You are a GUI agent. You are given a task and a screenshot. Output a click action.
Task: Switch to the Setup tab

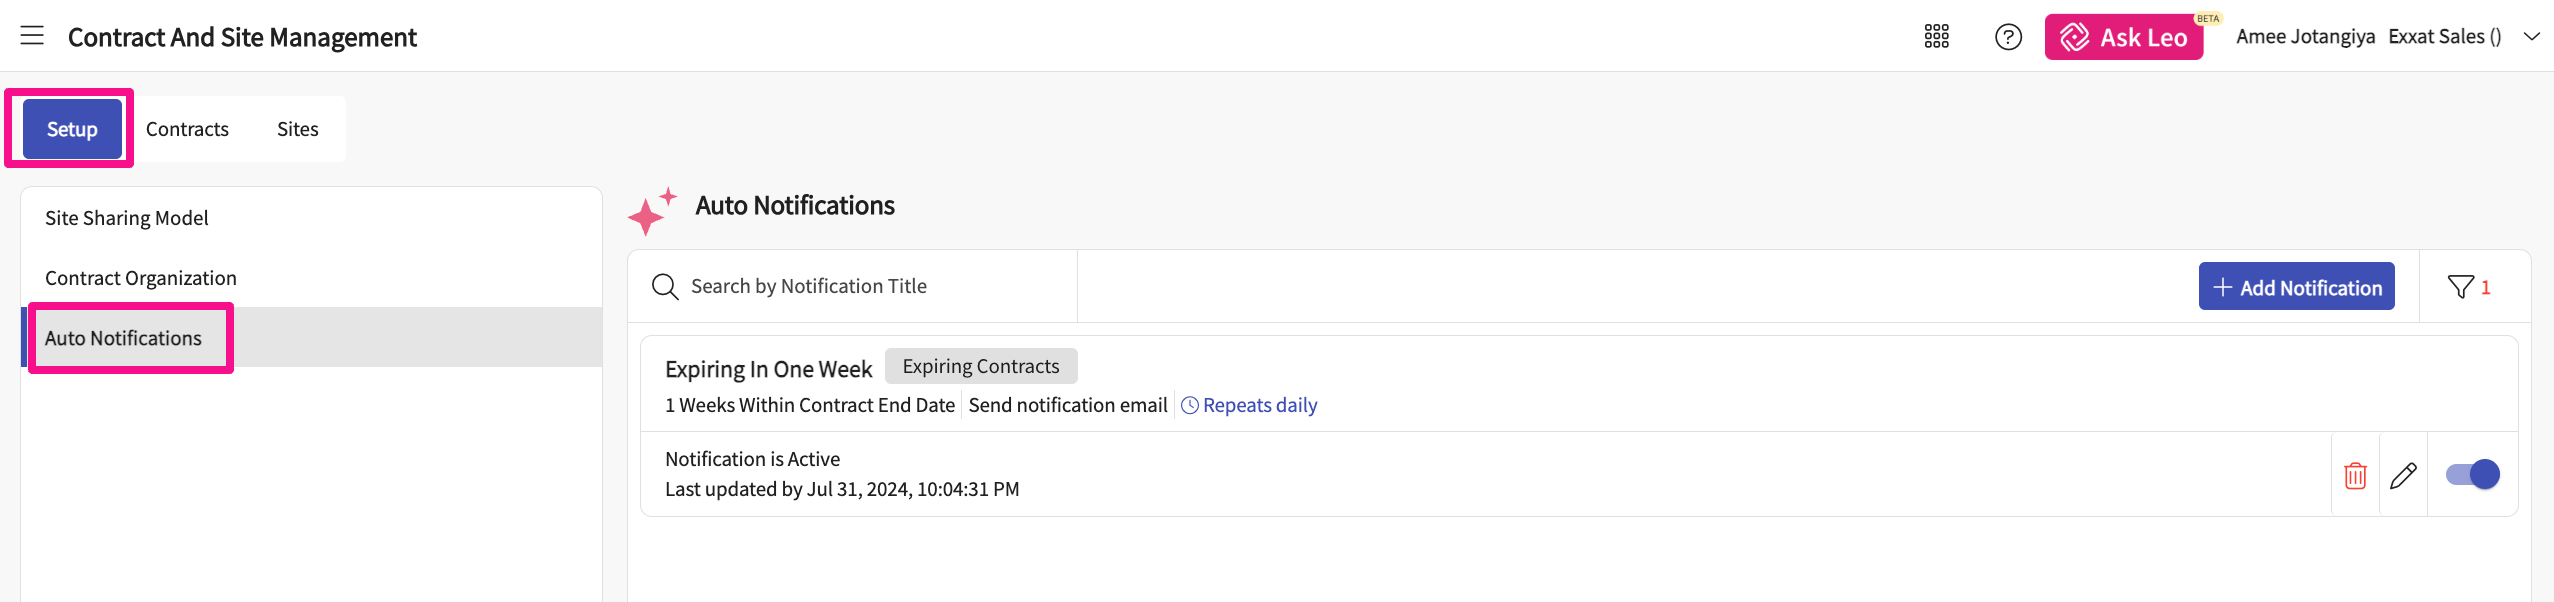pyautogui.click(x=72, y=129)
